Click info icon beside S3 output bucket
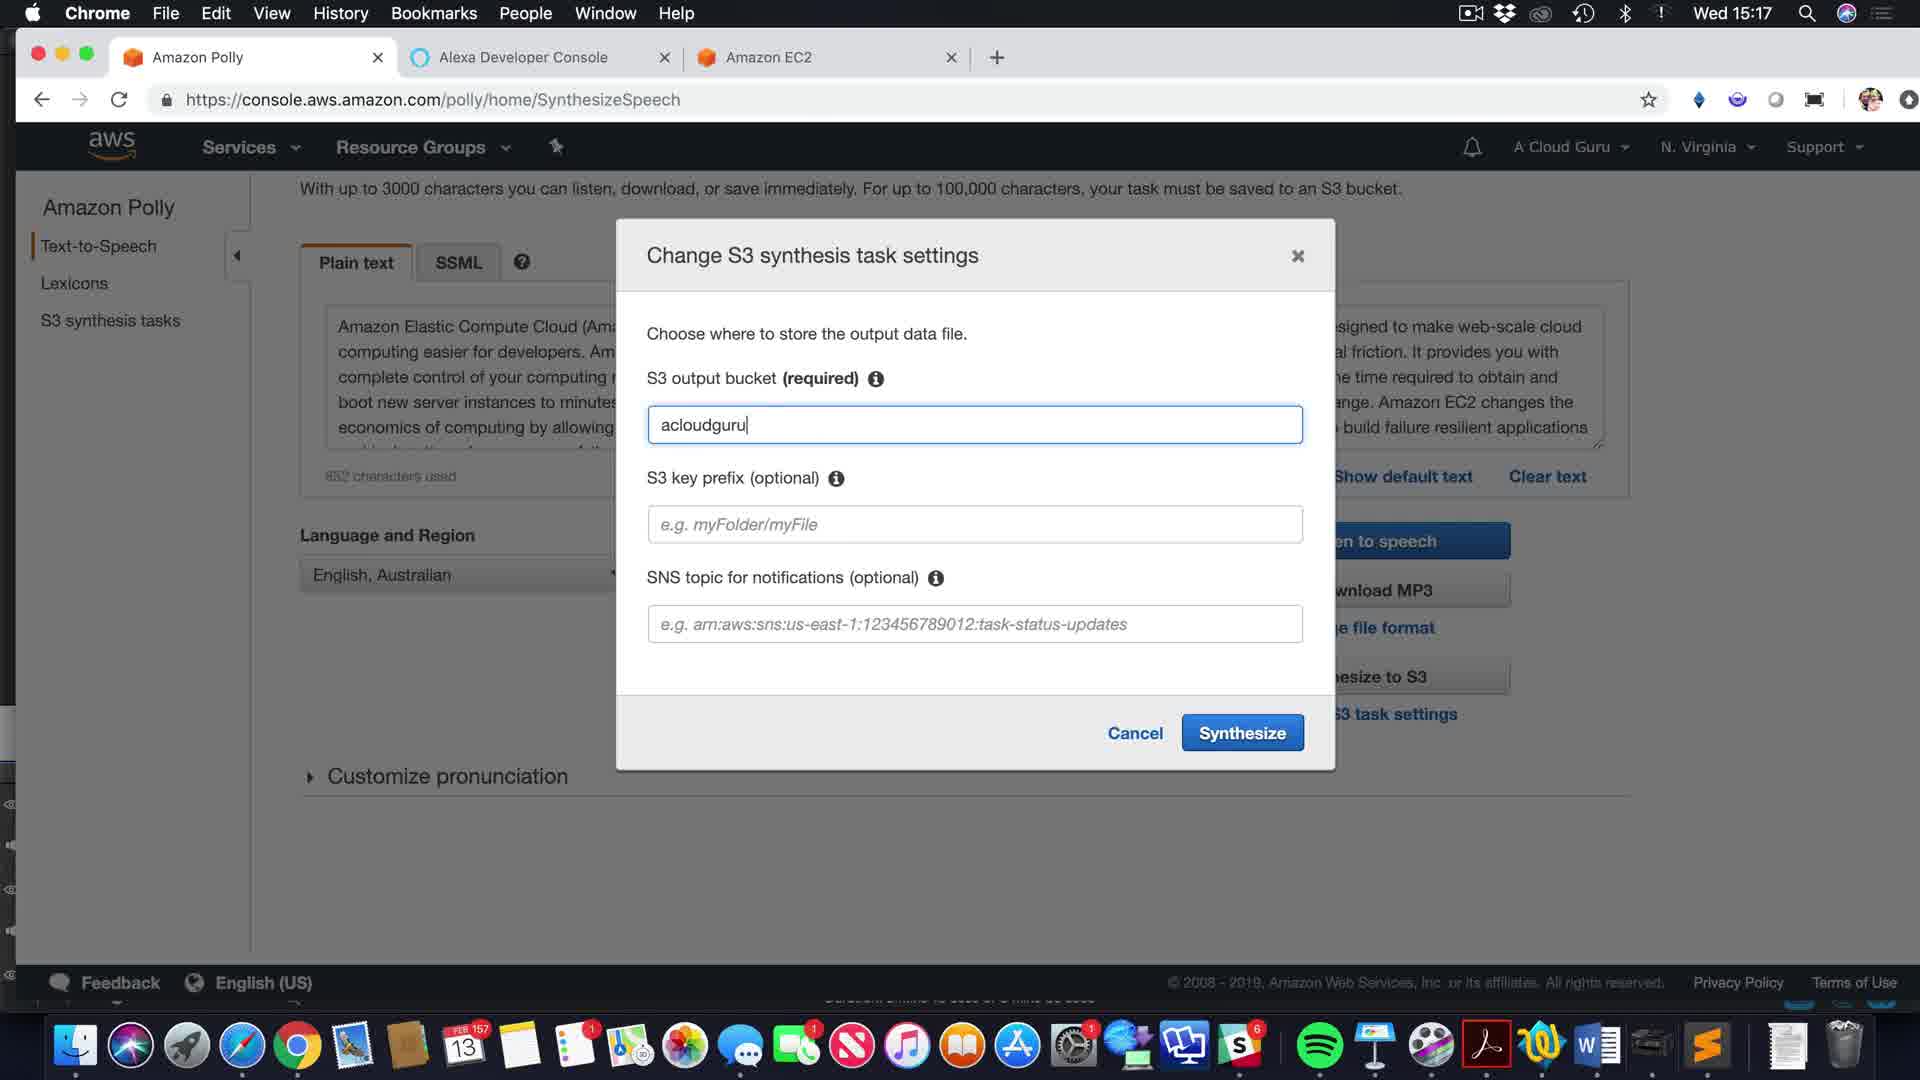The width and height of the screenshot is (1920, 1080). [x=875, y=379]
